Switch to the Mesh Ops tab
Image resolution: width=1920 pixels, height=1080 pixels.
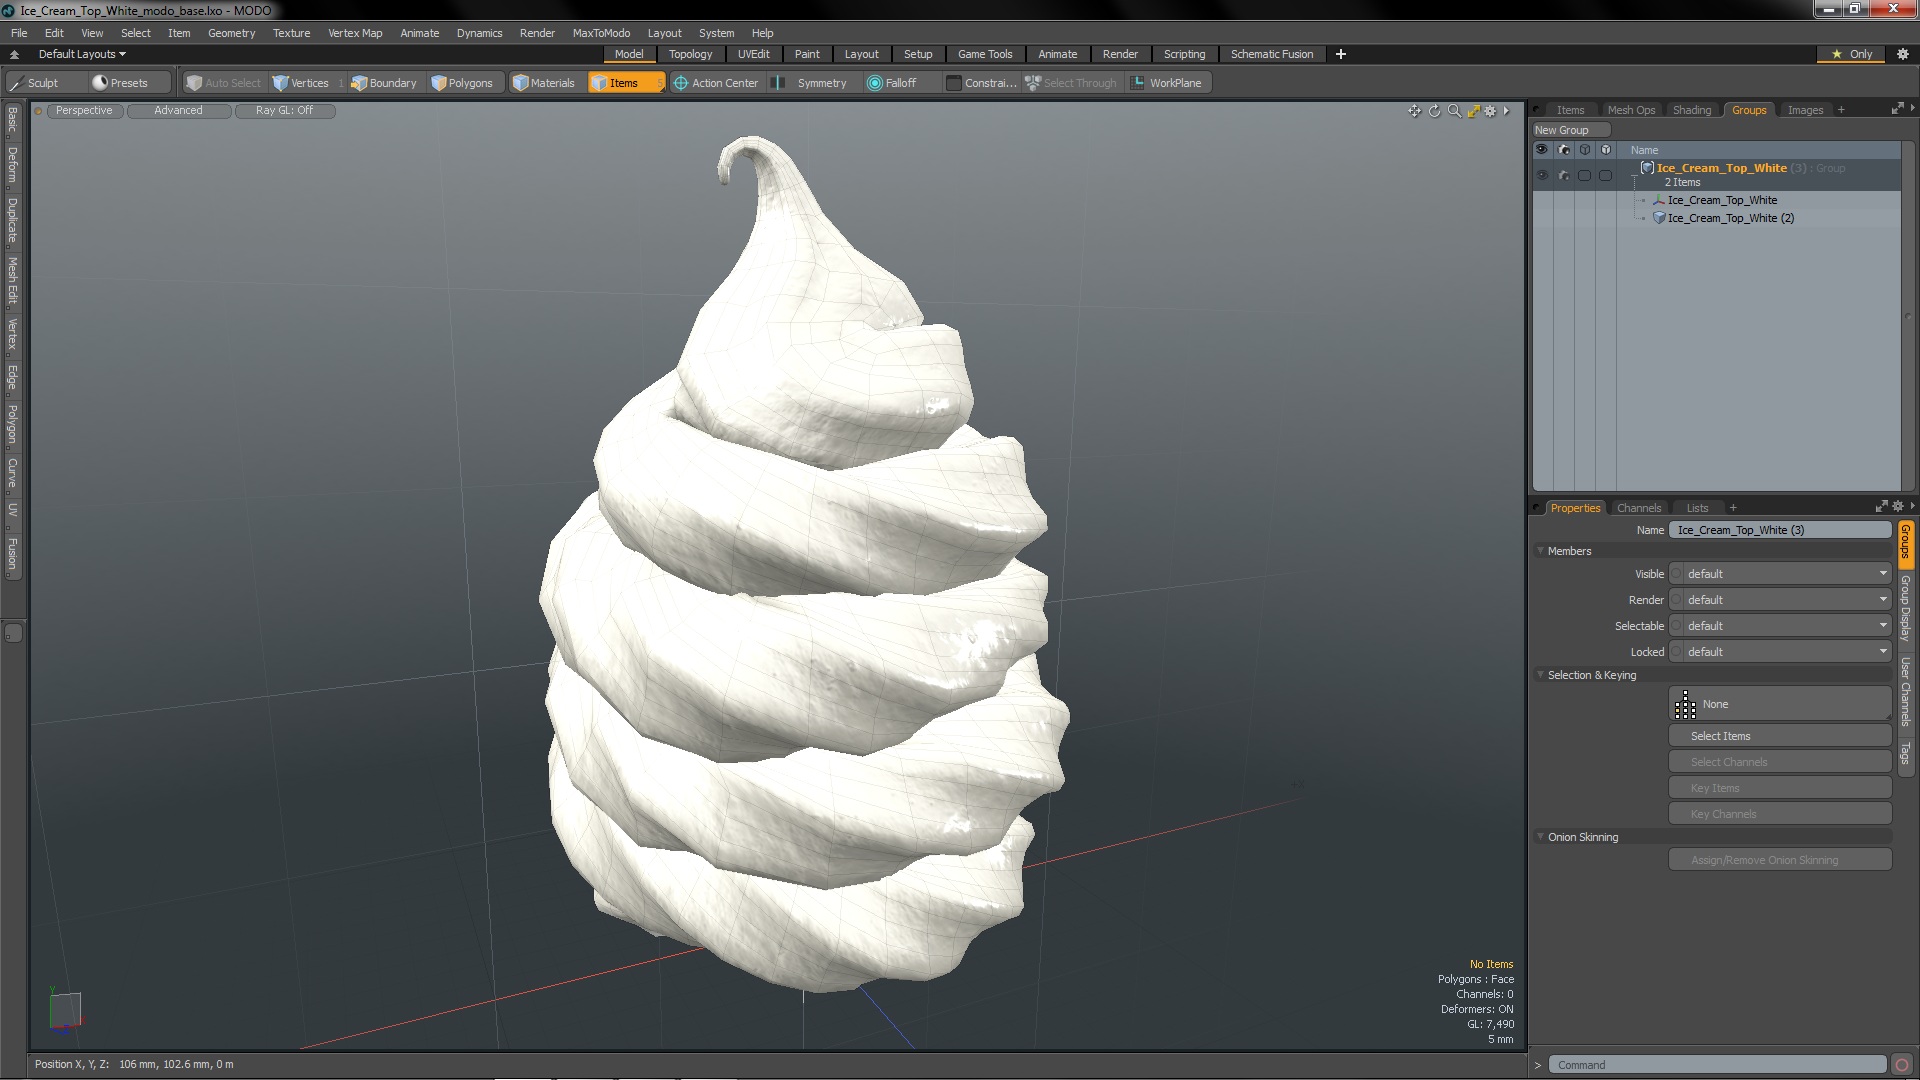pyautogui.click(x=1631, y=110)
